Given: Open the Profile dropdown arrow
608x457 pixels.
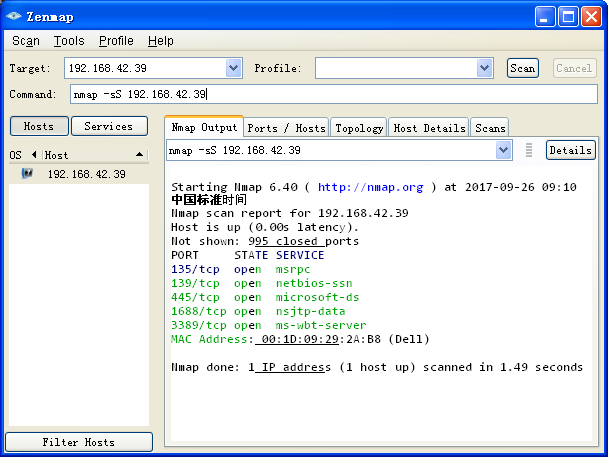Looking at the screenshot, I should pyautogui.click(x=484, y=68).
